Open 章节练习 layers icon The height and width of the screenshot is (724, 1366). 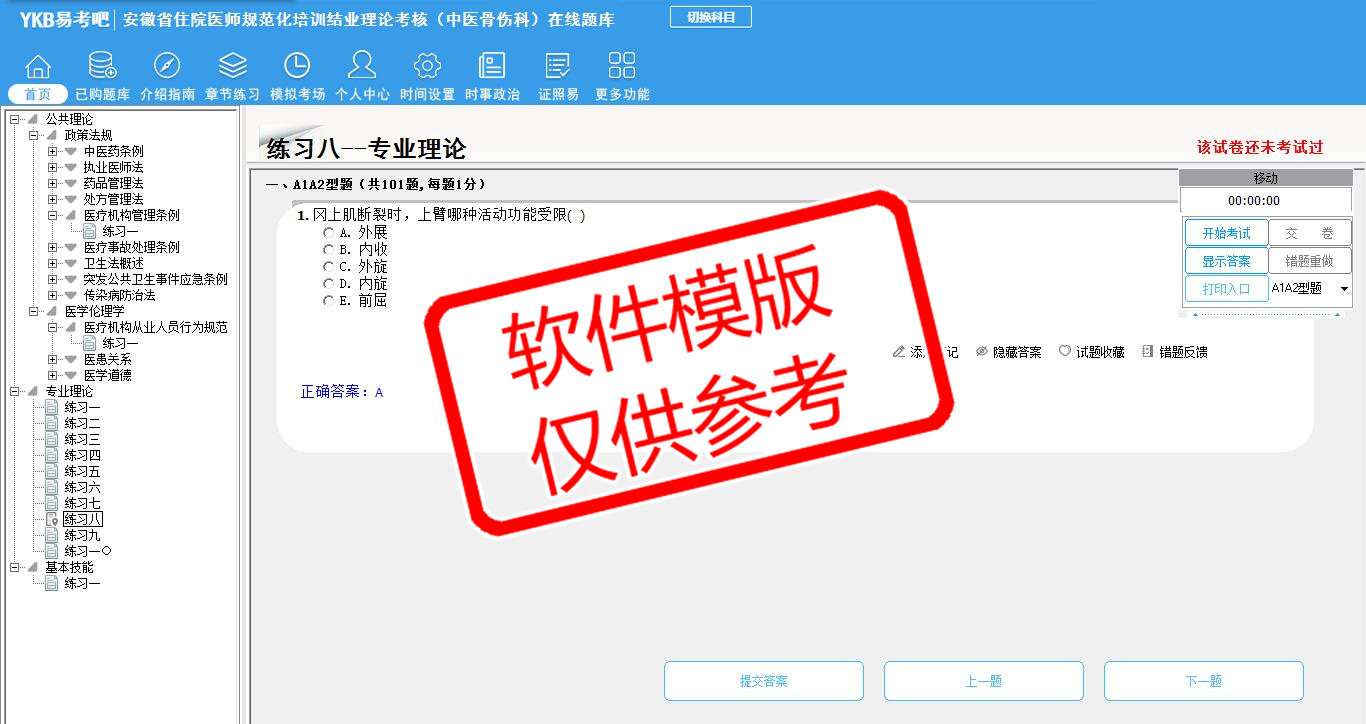[232, 67]
